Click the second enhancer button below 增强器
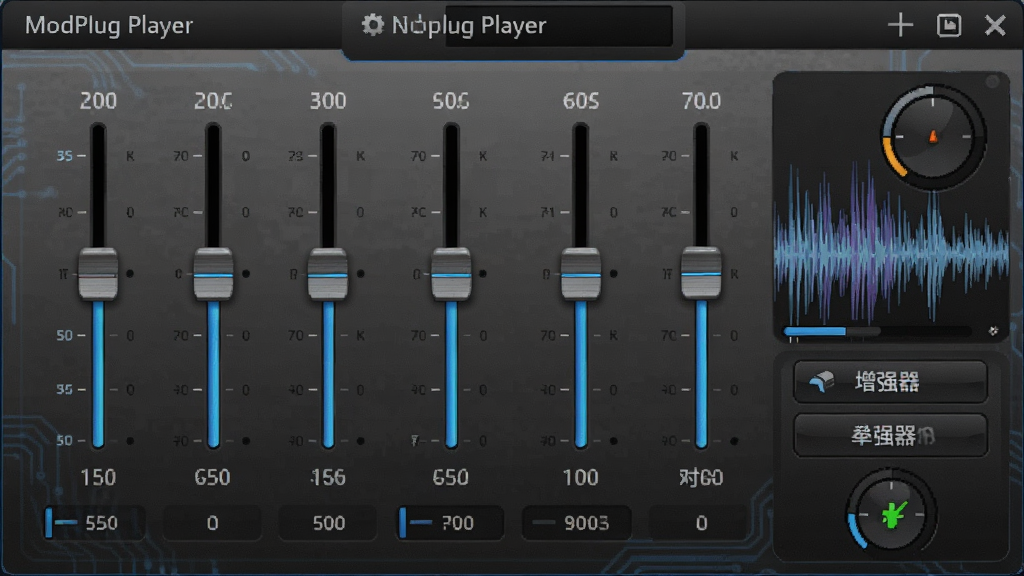1024x576 pixels. [x=889, y=435]
